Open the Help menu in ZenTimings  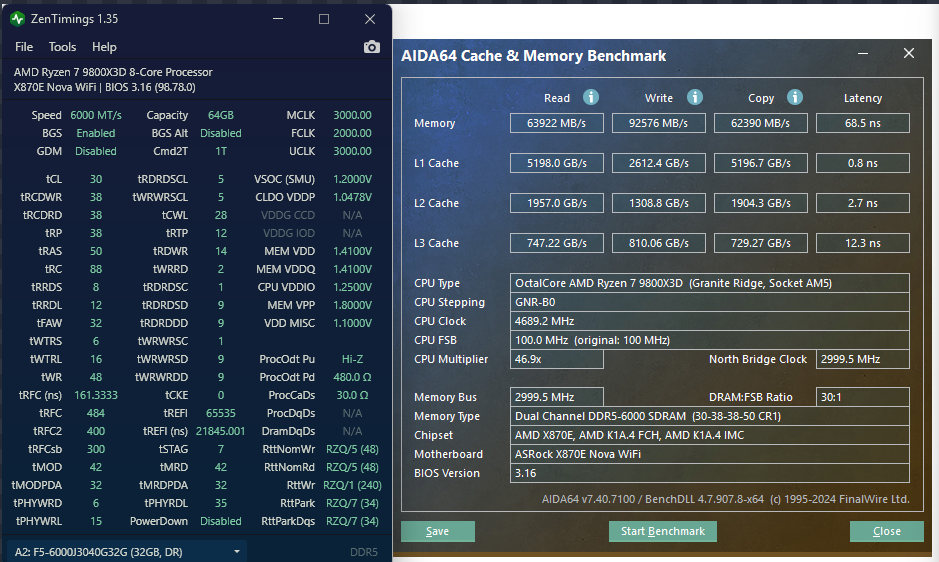[x=104, y=47]
